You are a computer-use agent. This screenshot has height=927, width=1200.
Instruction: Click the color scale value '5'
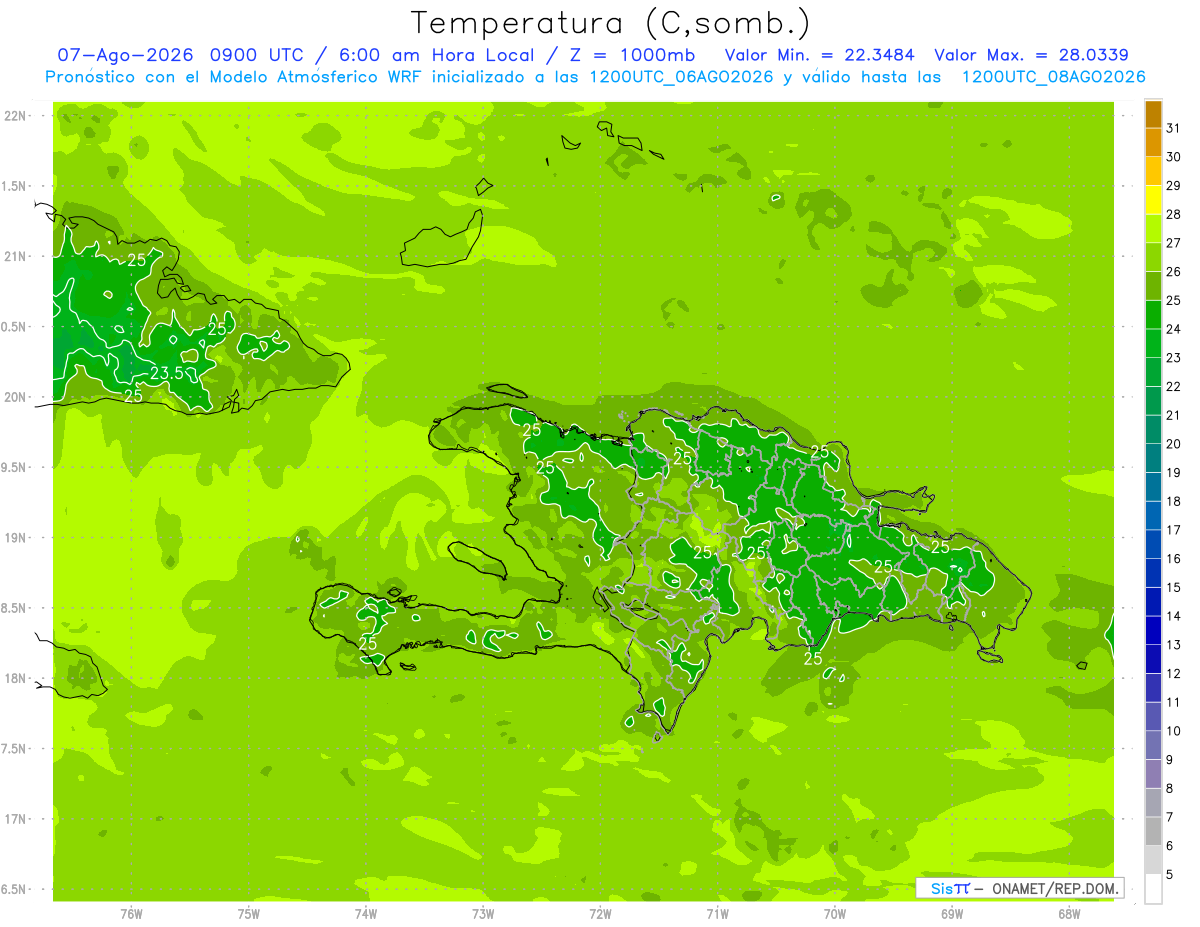[1169, 875]
